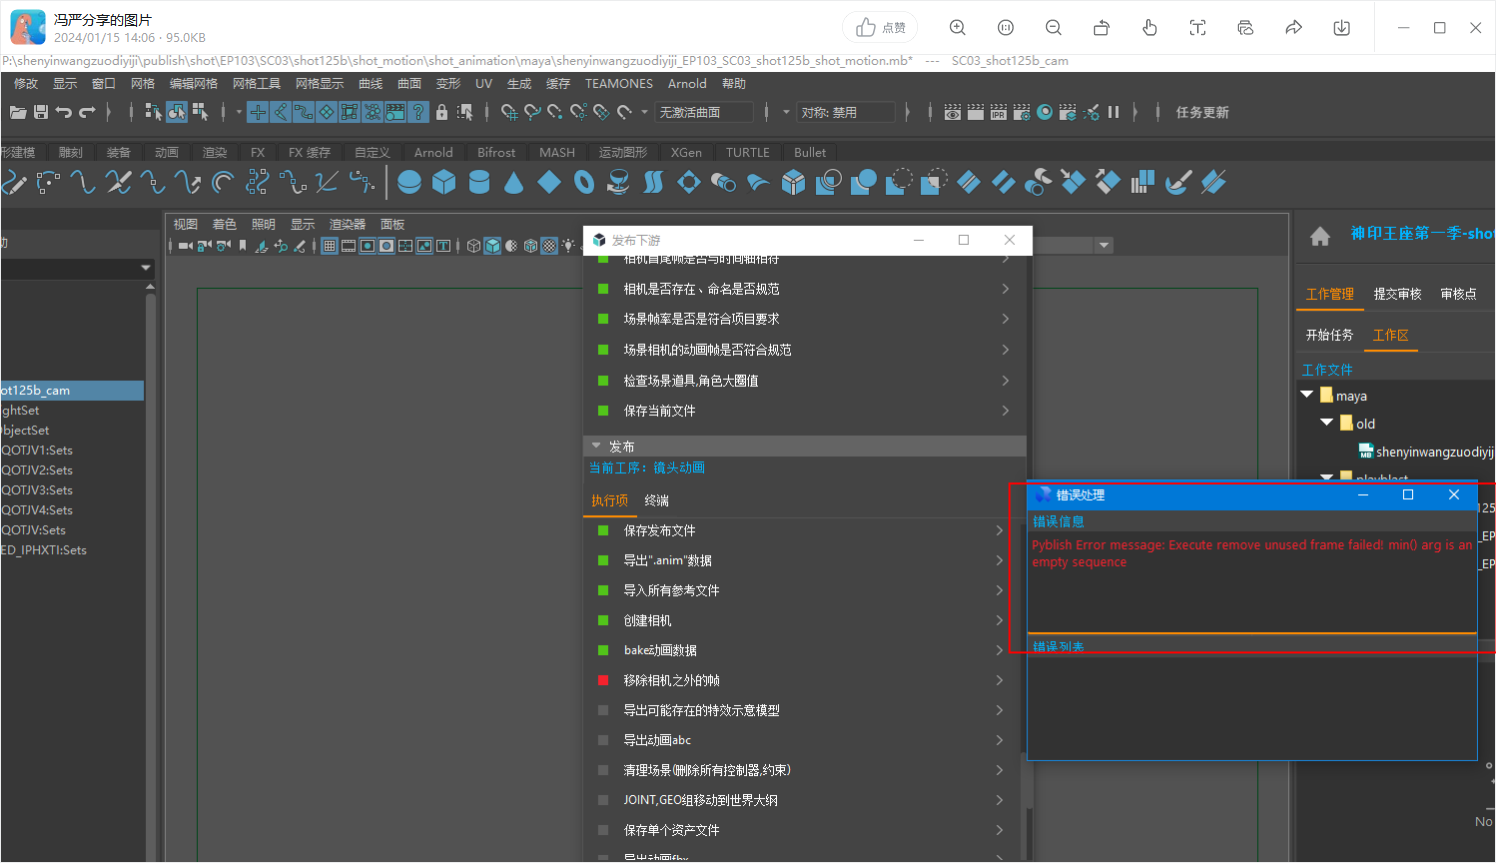Click the zoom in magnifier icon
The image size is (1496, 863).
point(957,28)
